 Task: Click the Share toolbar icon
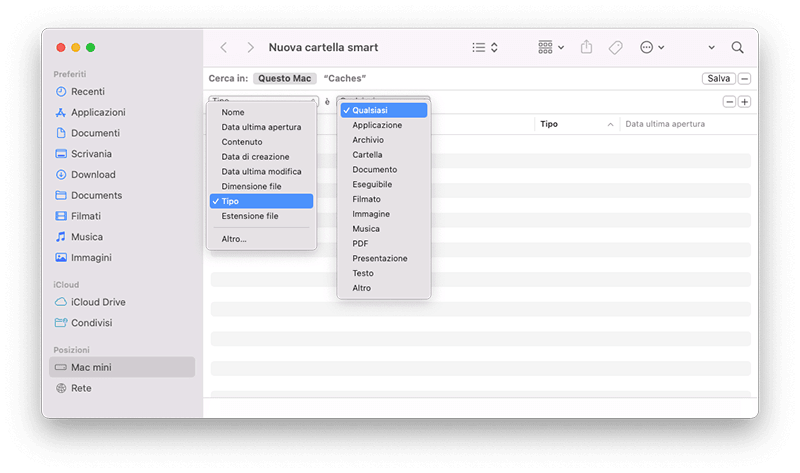587,48
